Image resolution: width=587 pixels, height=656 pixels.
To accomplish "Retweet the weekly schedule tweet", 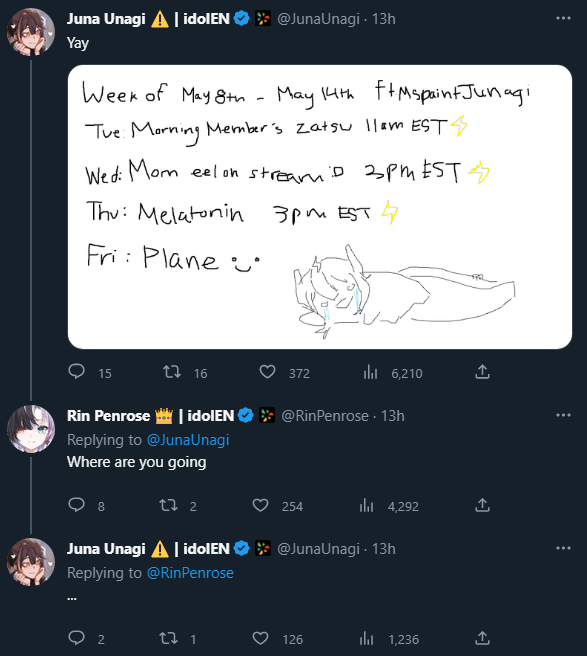I will (172, 372).
